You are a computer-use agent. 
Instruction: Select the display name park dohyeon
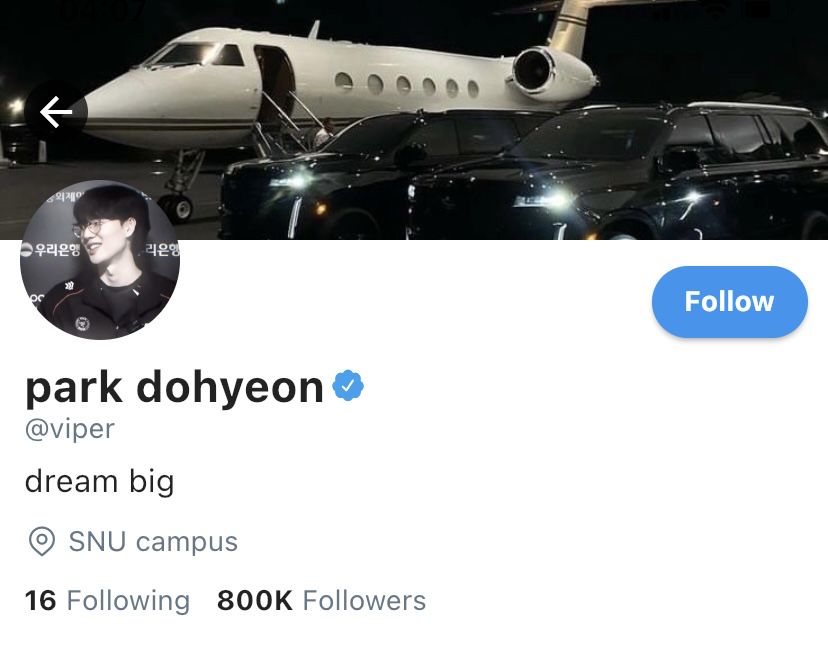tap(174, 389)
